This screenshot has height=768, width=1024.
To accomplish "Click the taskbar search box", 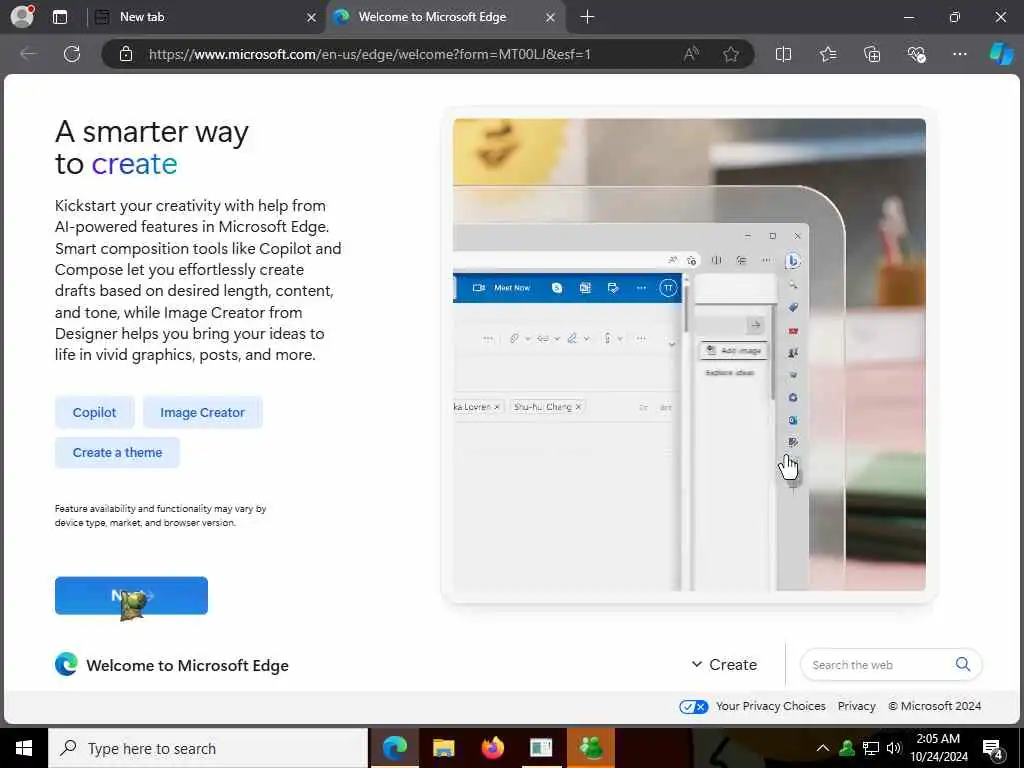I will 208,748.
